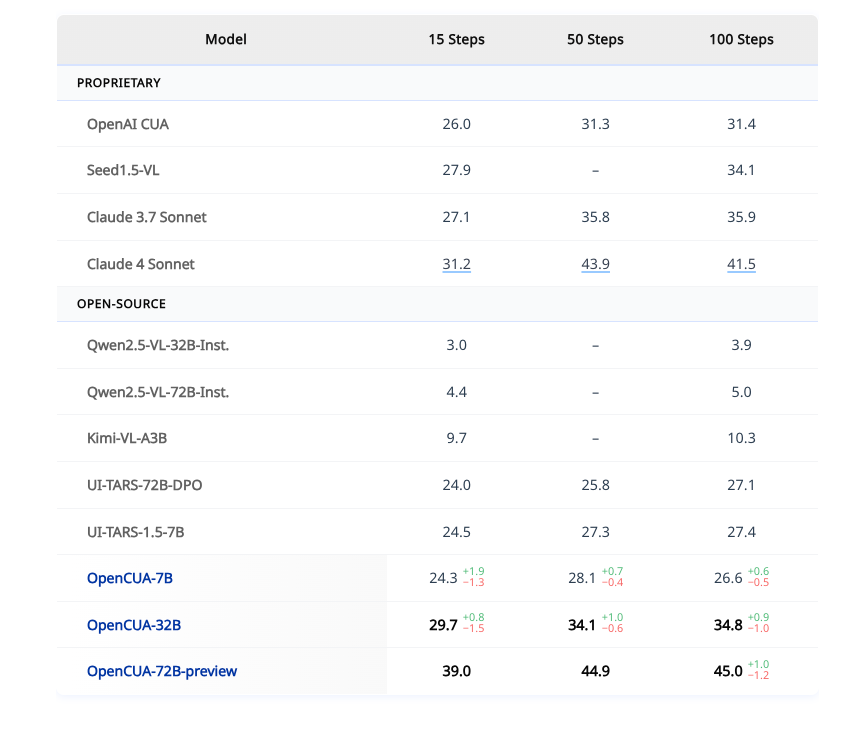Click the underlined 41.5 score
The image size is (857, 731).
741,264
